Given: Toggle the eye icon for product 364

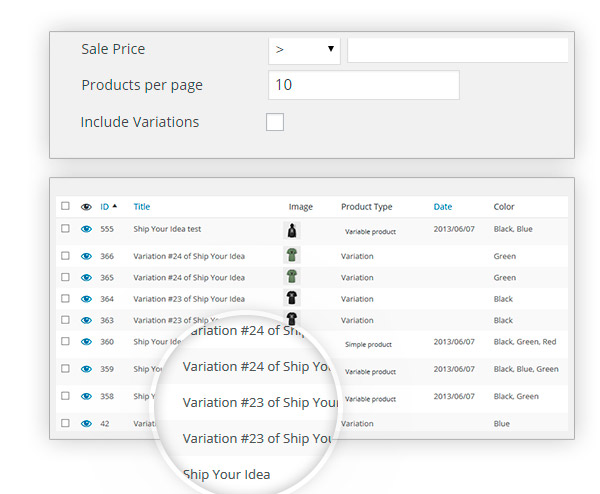Looking at the screenshot, I should 86,299.
